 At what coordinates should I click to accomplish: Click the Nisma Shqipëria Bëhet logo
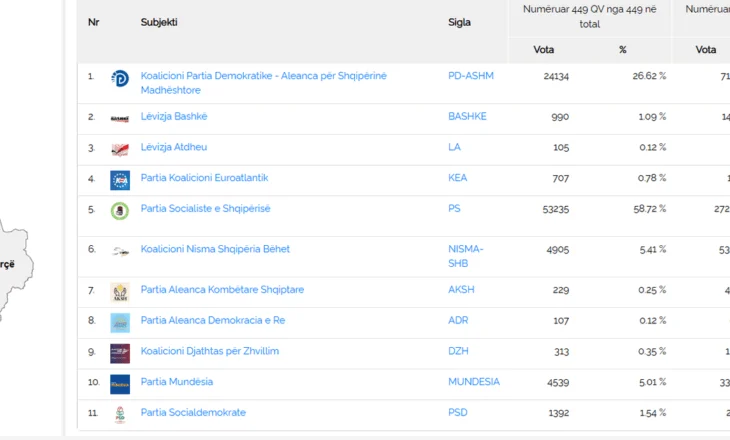click(x=120, y=252)
